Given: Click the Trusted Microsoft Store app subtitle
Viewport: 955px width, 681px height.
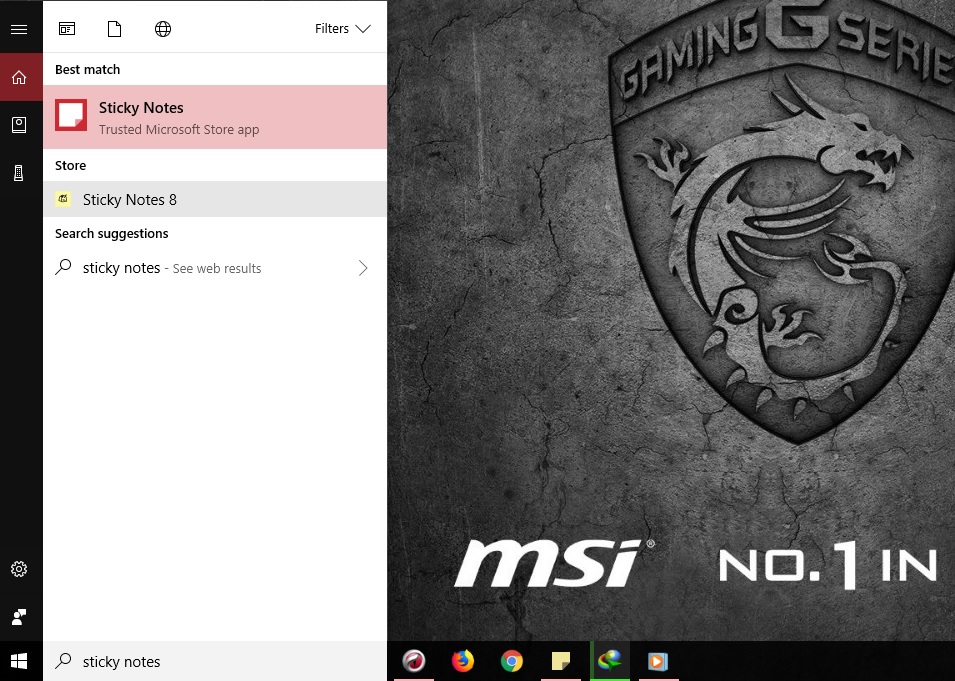Looking at the screenshot, I should [179, 129].
